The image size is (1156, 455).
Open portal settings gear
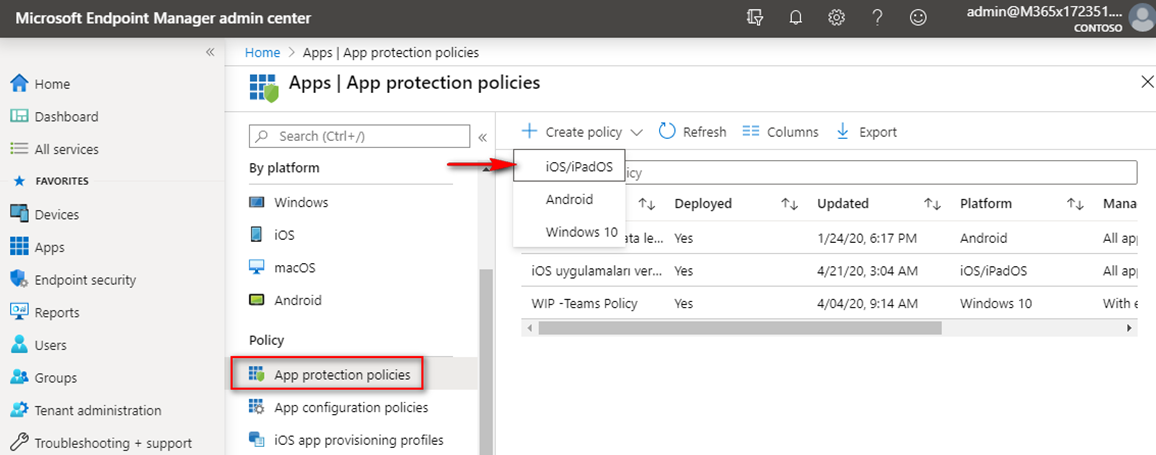click(836, 18)
